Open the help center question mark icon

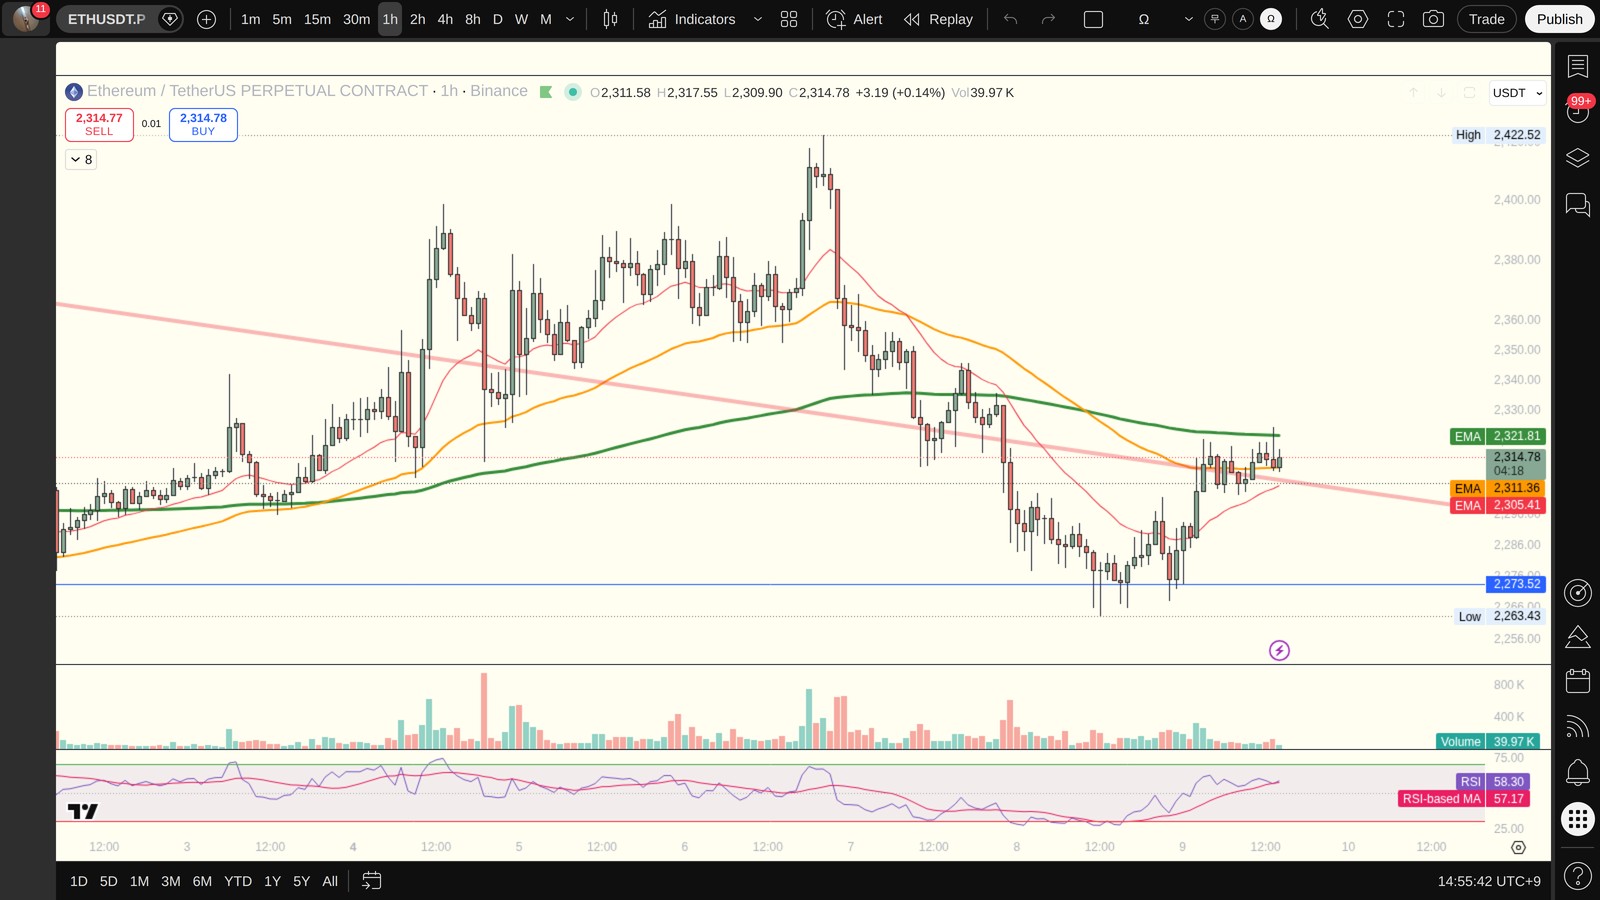1578,877
